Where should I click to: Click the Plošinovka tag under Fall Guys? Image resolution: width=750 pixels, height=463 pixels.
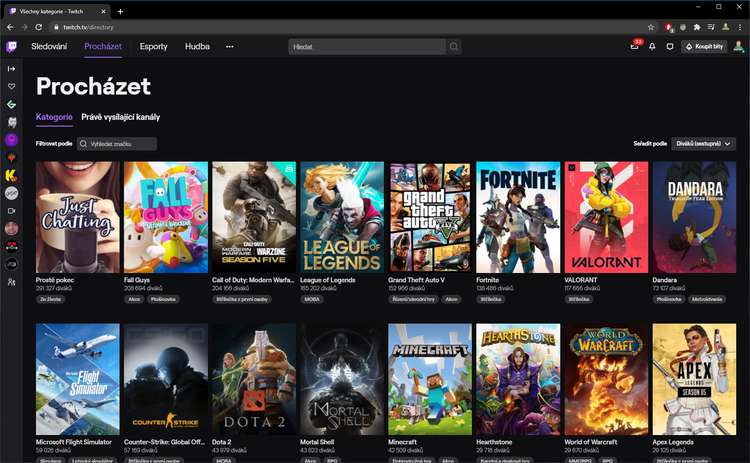[x=164, y=299]
